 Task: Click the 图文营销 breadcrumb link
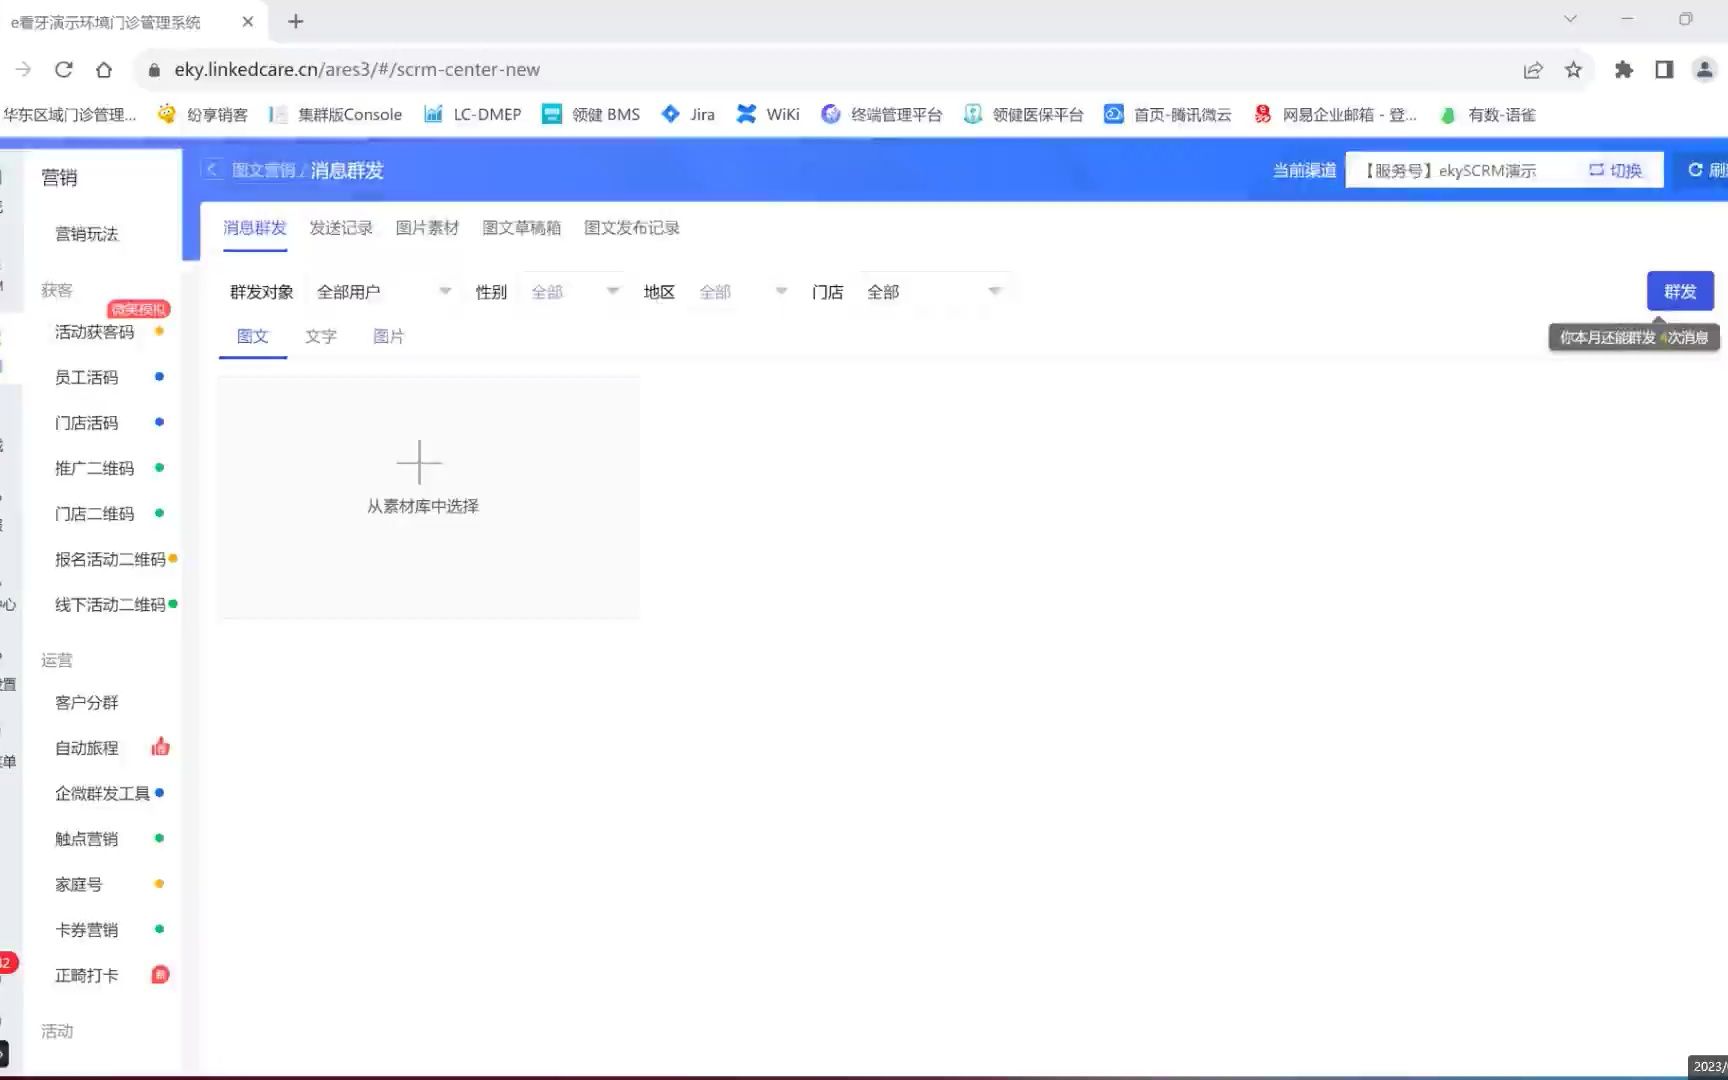pos(264,170)
